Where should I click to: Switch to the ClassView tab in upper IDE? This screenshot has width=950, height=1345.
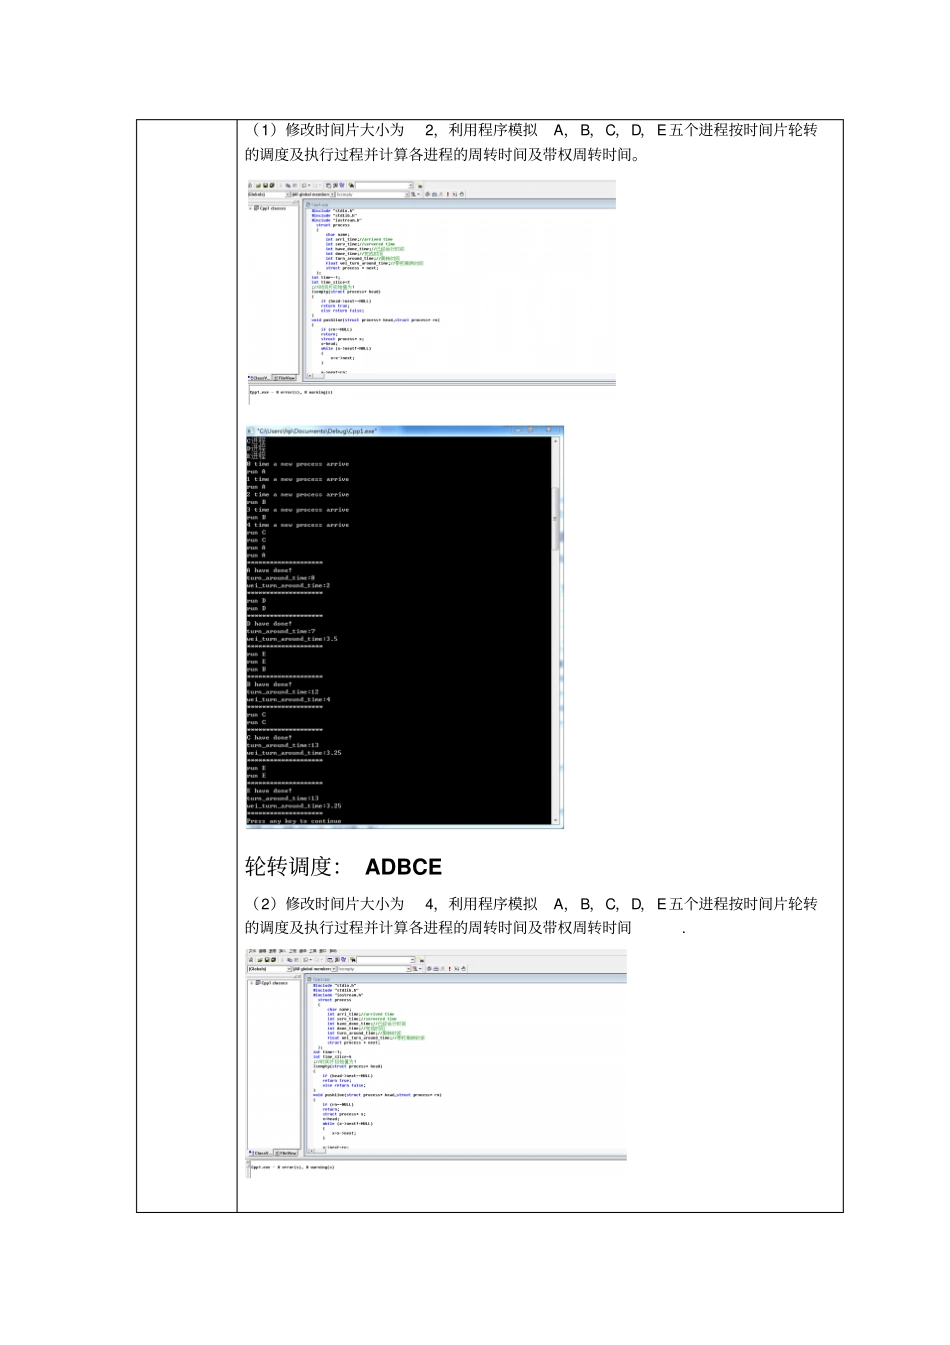tap(259, 378)
